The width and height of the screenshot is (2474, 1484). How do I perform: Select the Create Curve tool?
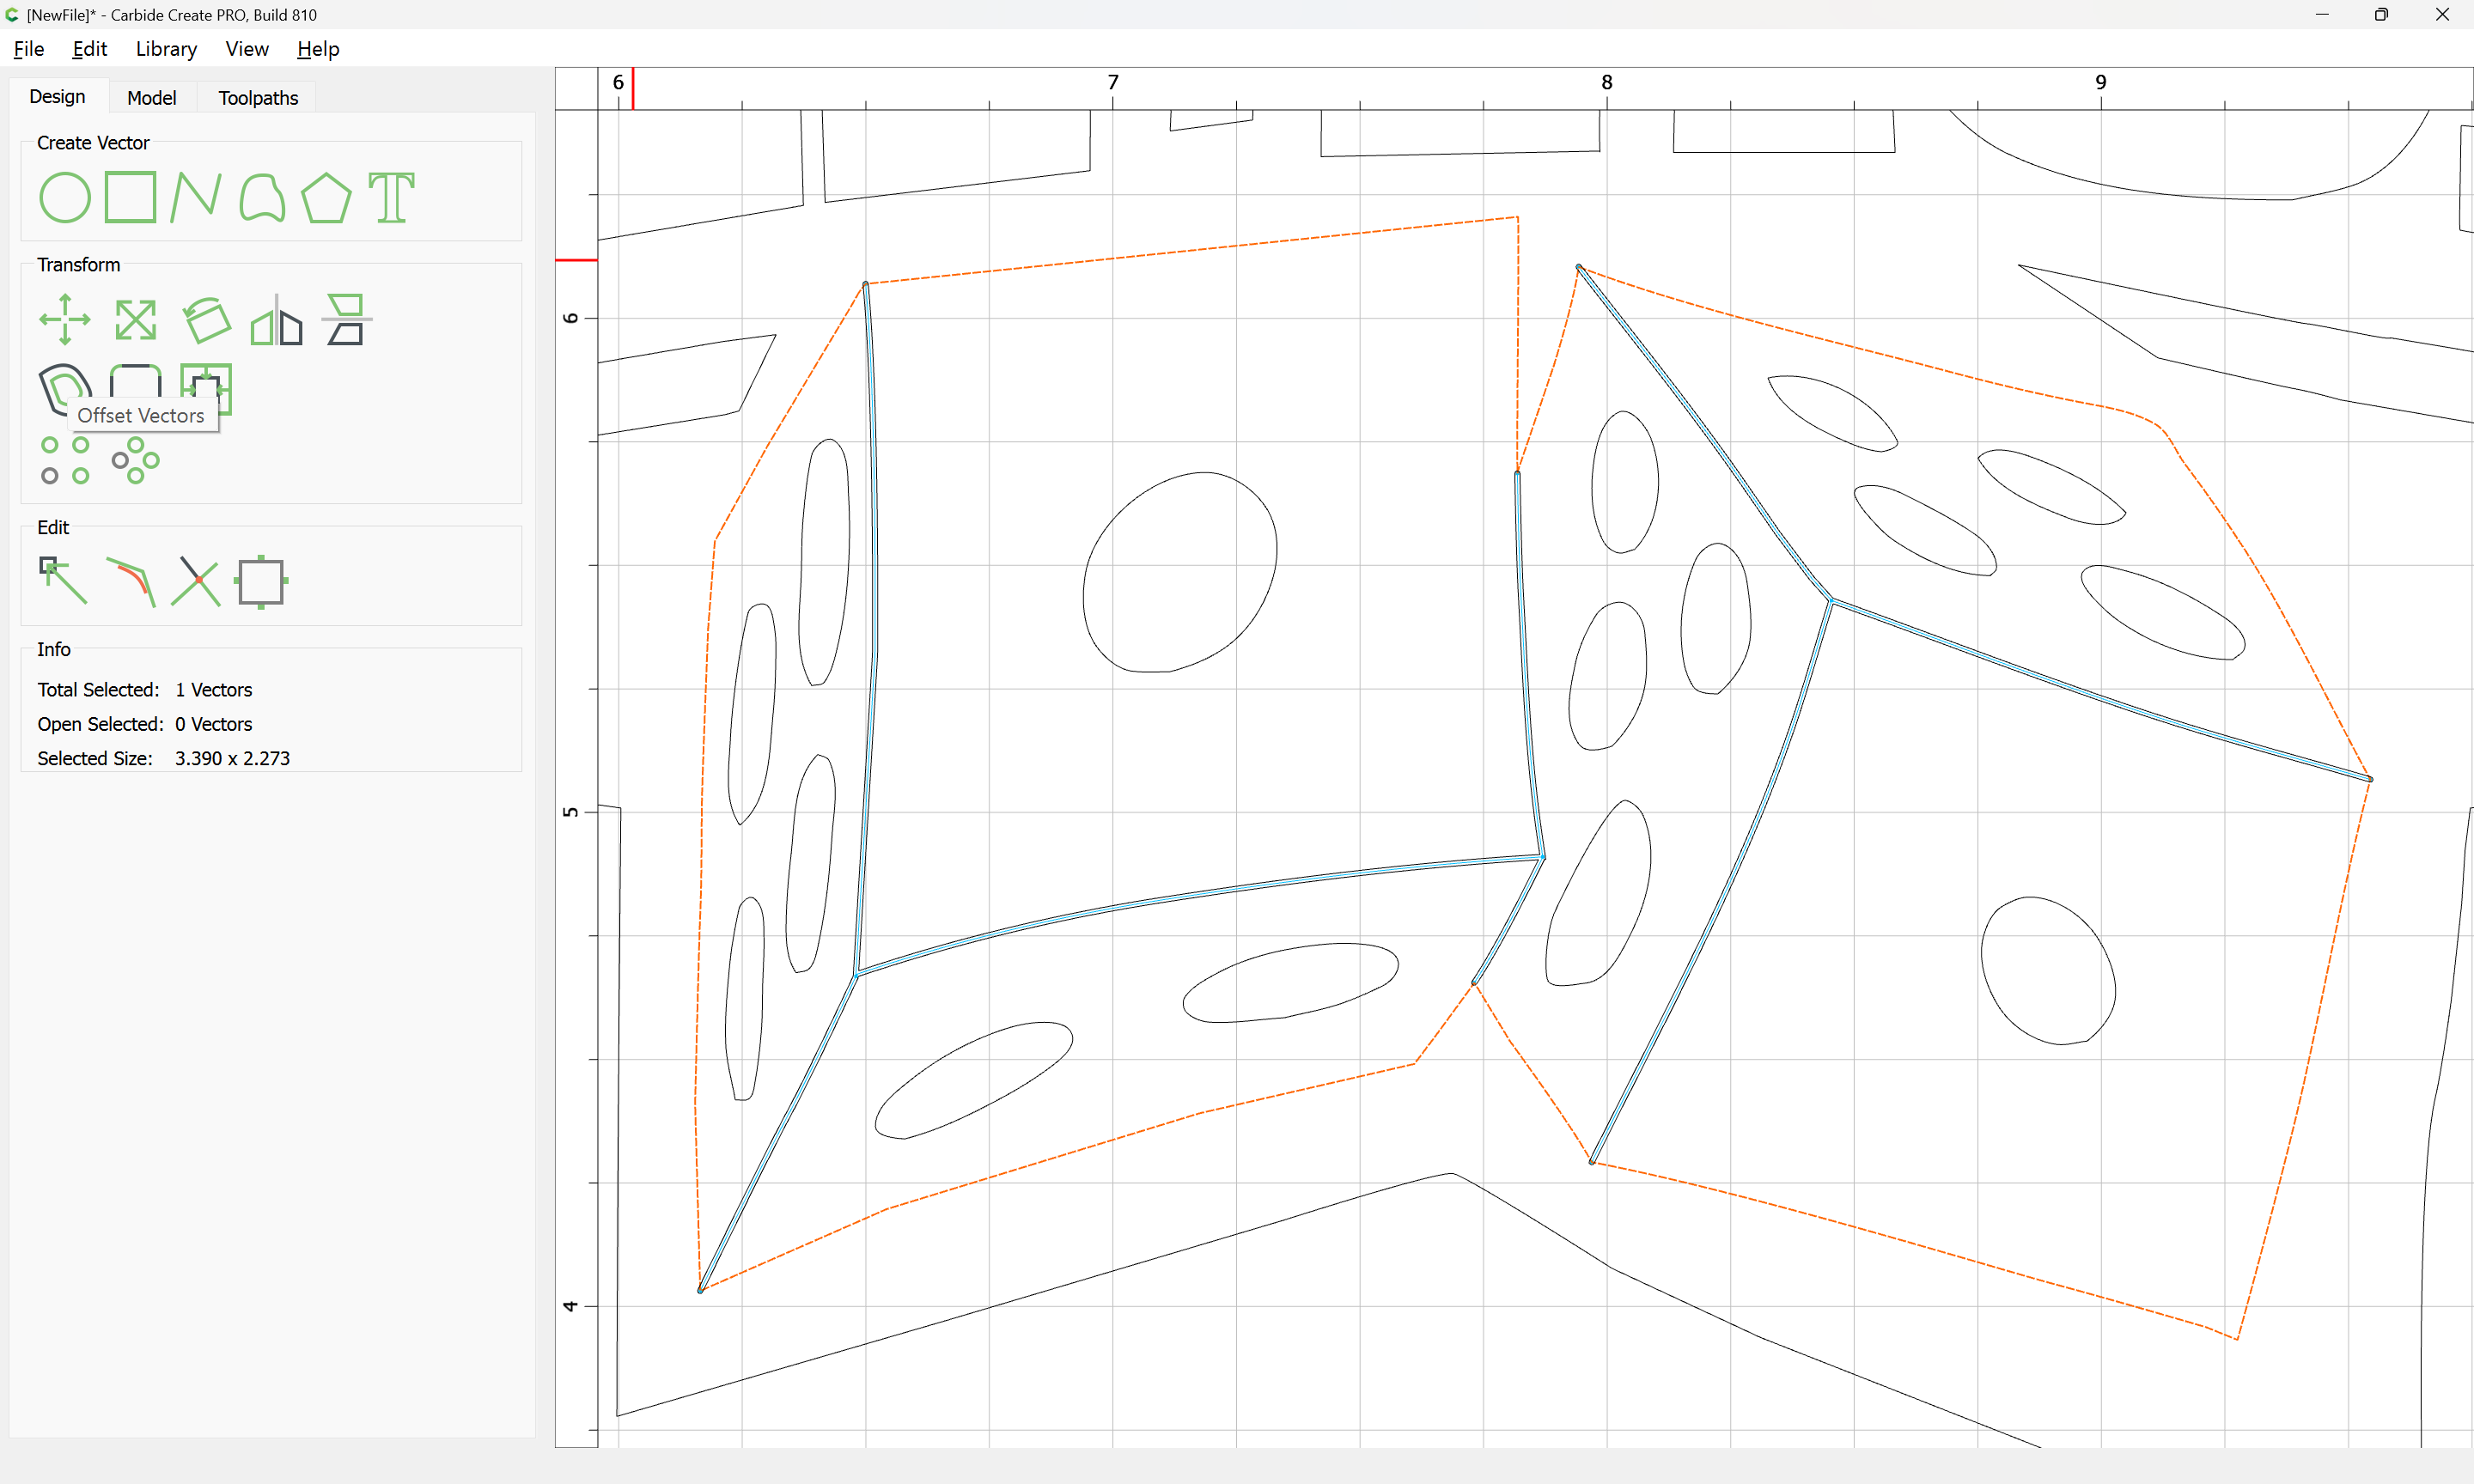262,197
